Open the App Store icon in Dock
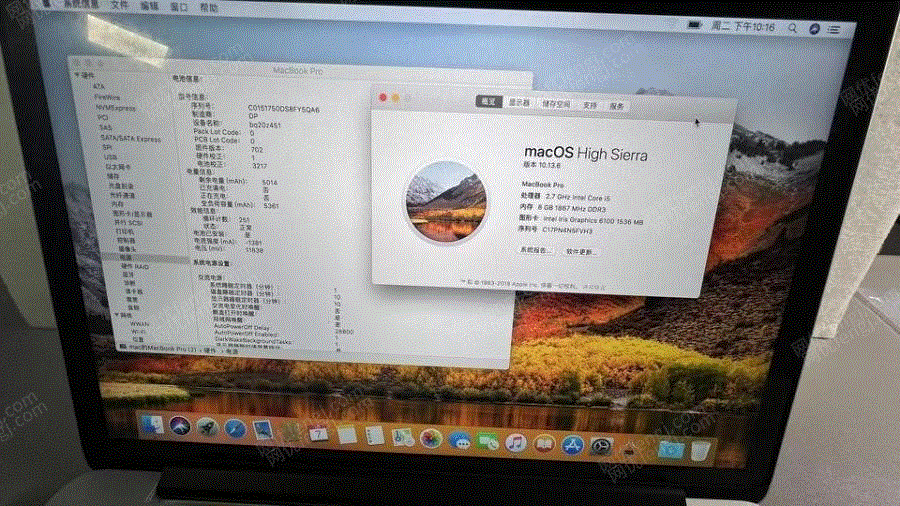This screenshot has height=506, width=900. point(572,445)
